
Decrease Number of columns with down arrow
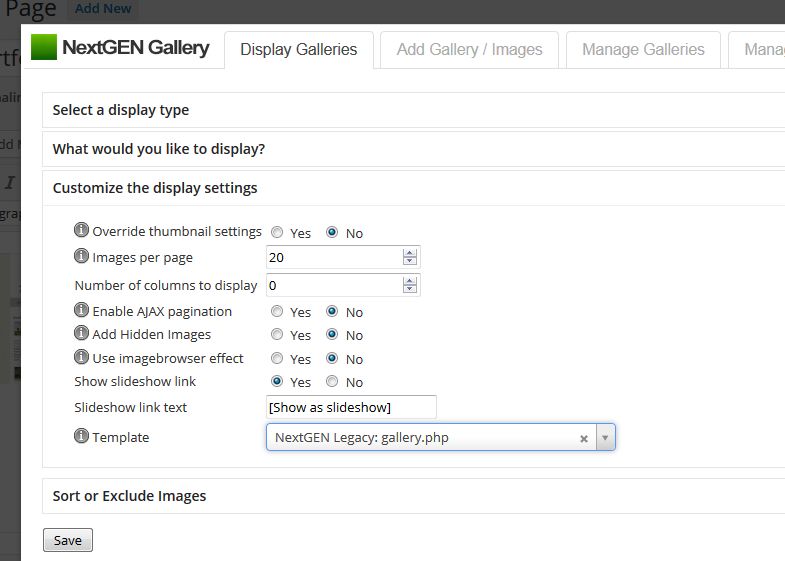410,289
